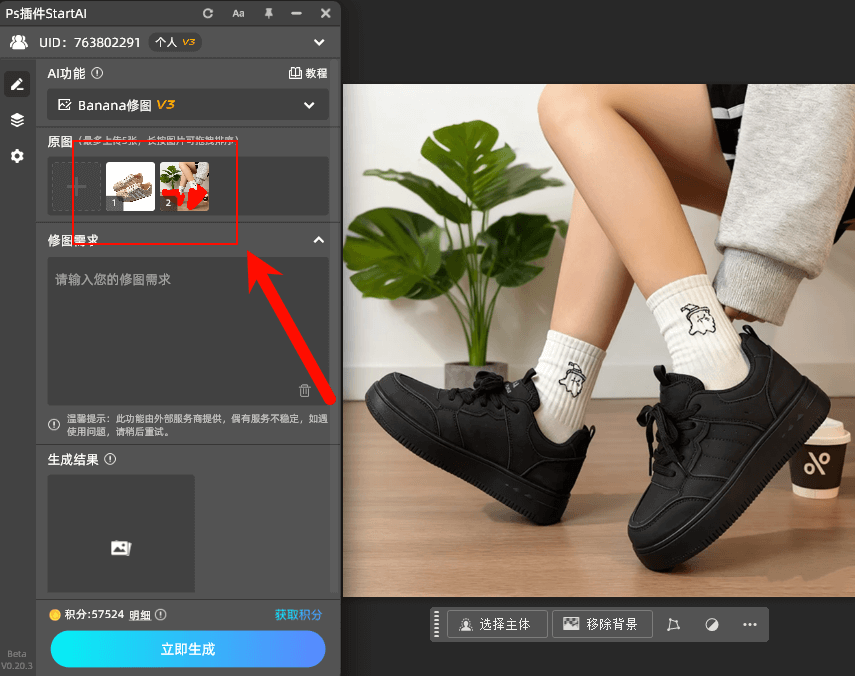
Task: Collapse the 修图需求 section
Action: pyautogui.click(x=318, y=240)
